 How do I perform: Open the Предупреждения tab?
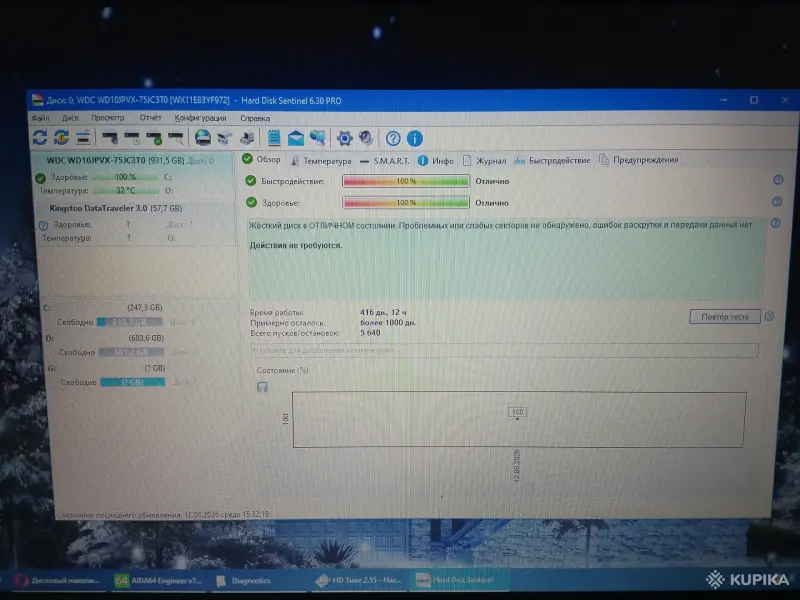click(x=638, y=160)
